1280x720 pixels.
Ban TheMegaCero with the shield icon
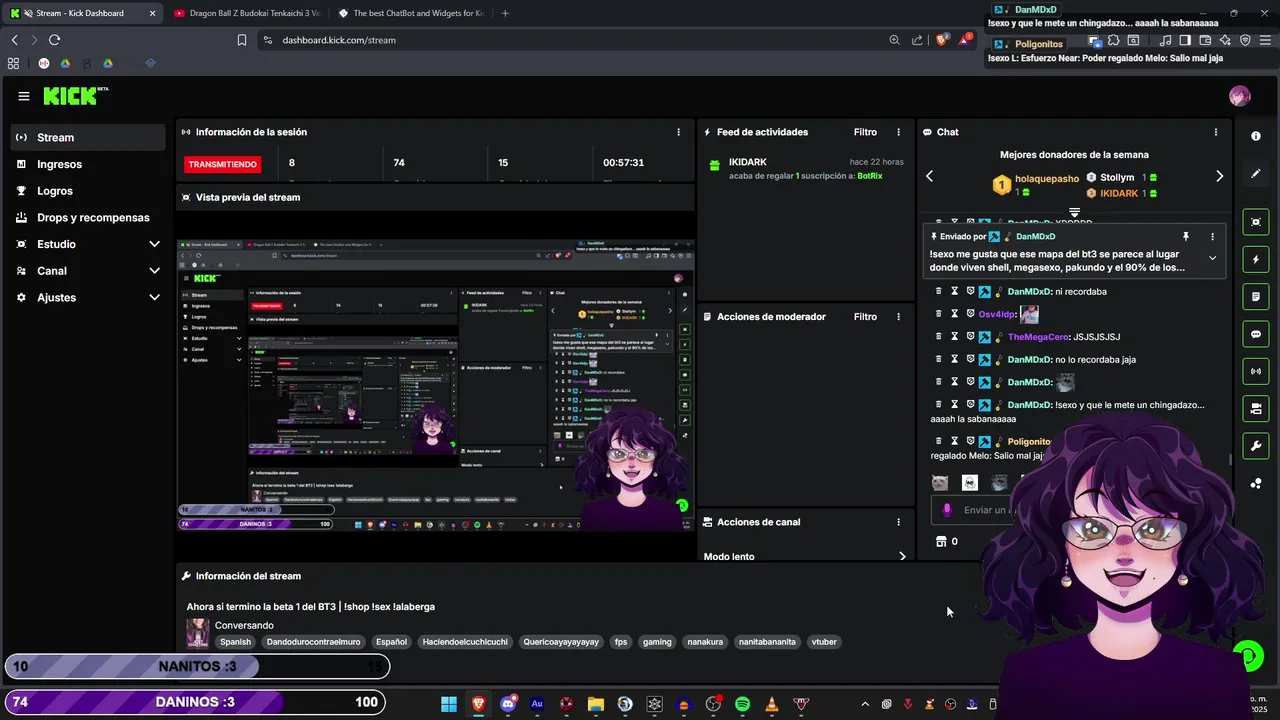point(970,337)
